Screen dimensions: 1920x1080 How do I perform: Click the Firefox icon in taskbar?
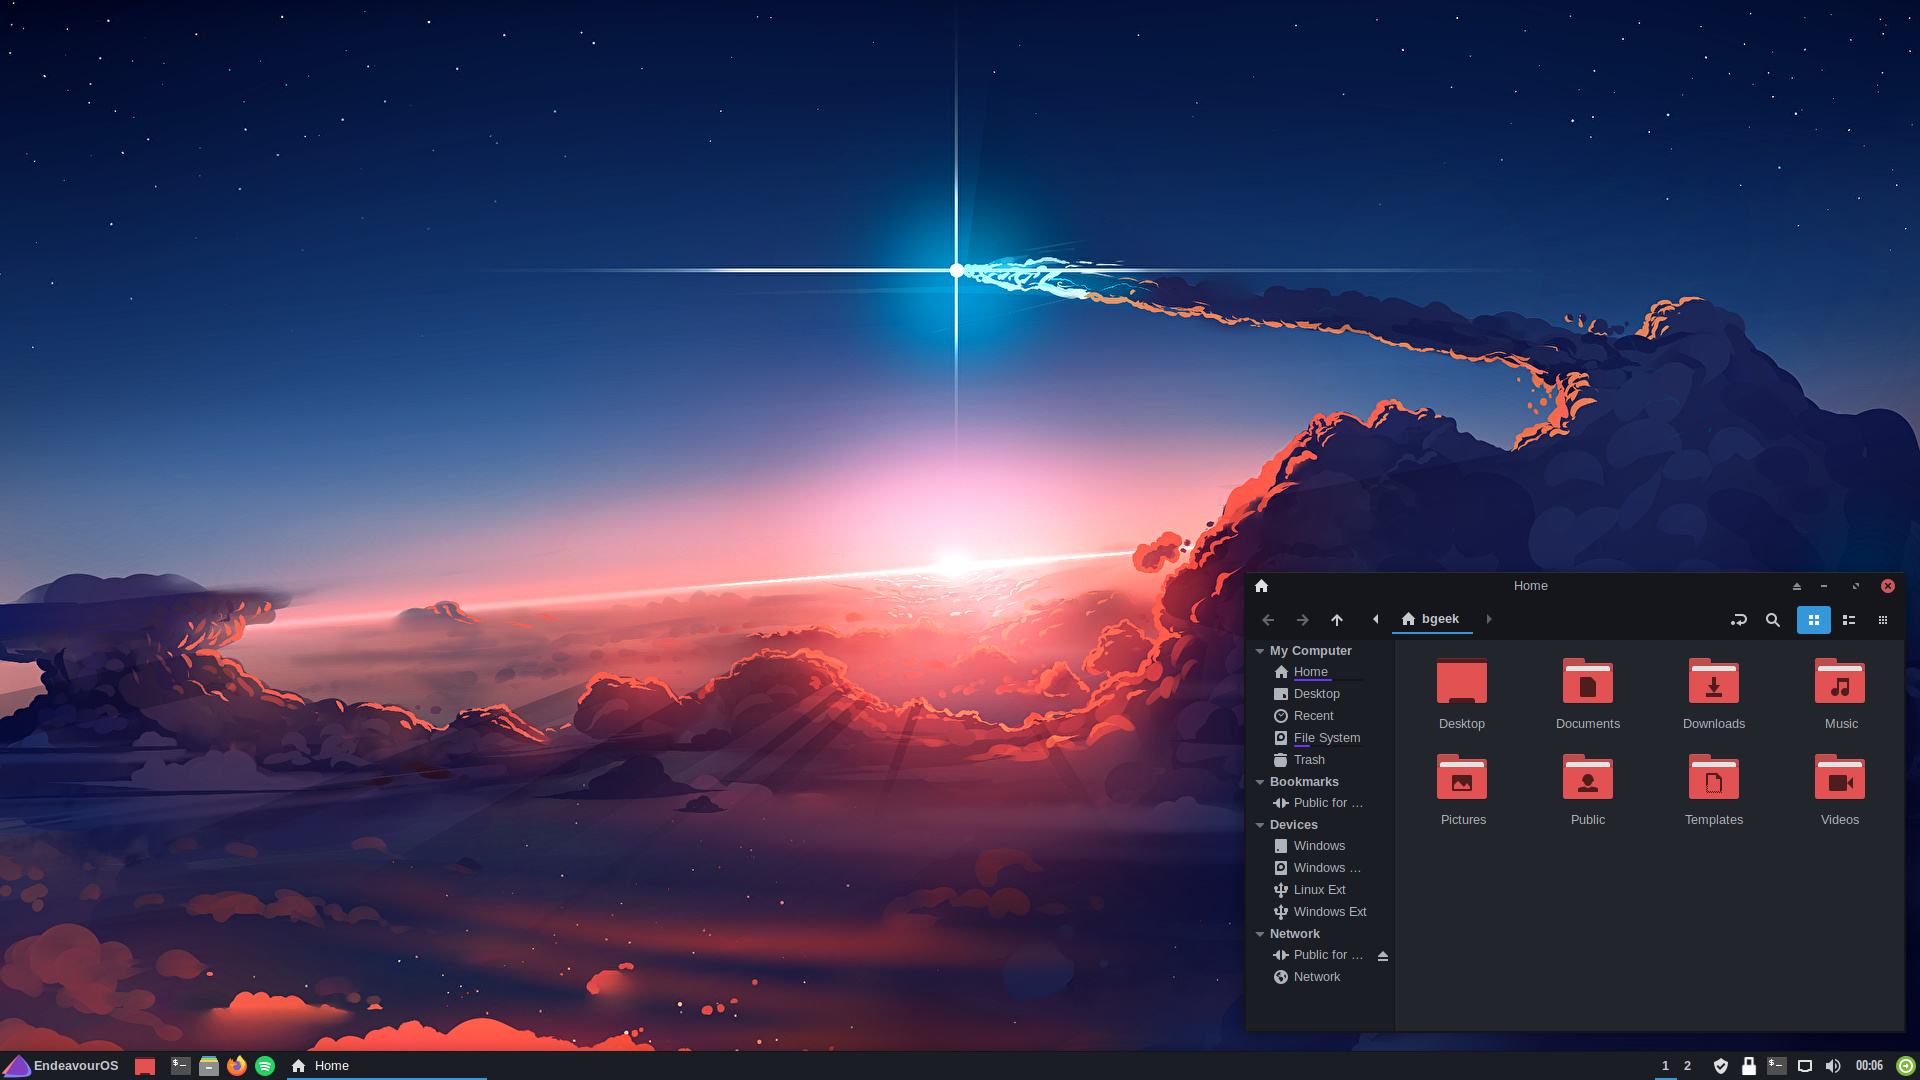[x=236, y=1065]
